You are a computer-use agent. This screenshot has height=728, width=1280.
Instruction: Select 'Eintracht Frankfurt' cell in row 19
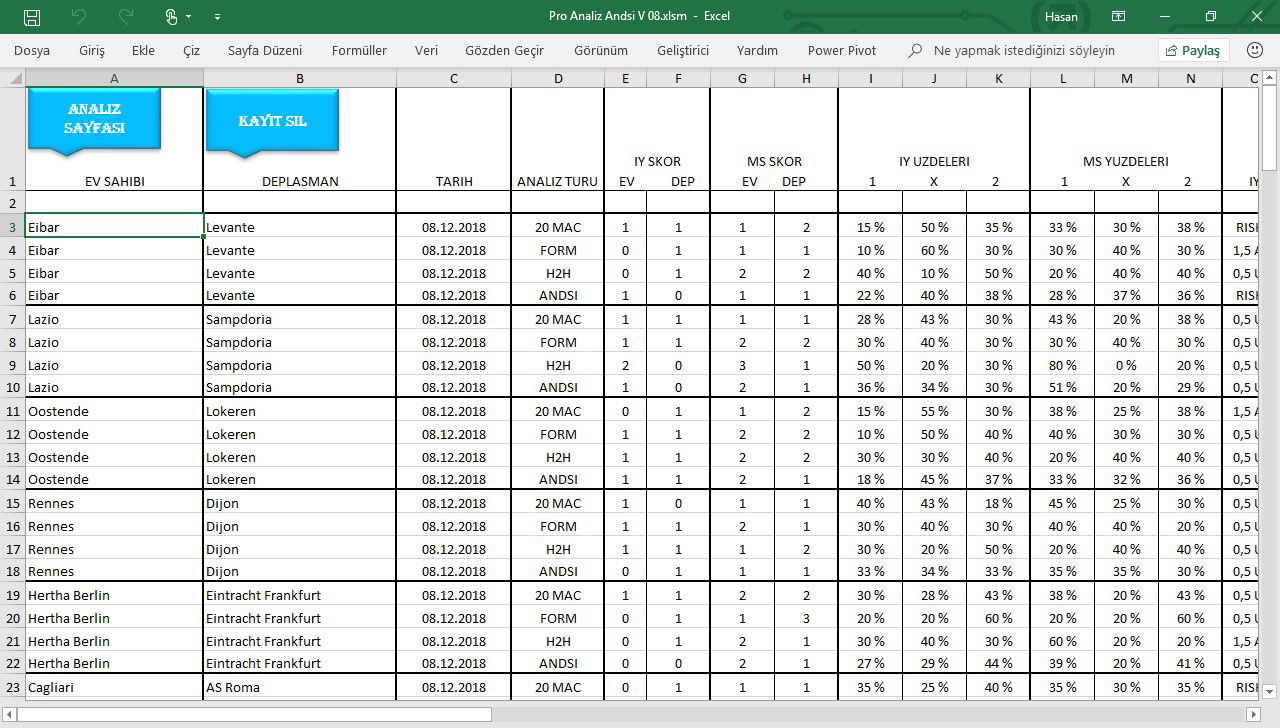(x=300, y=595)
